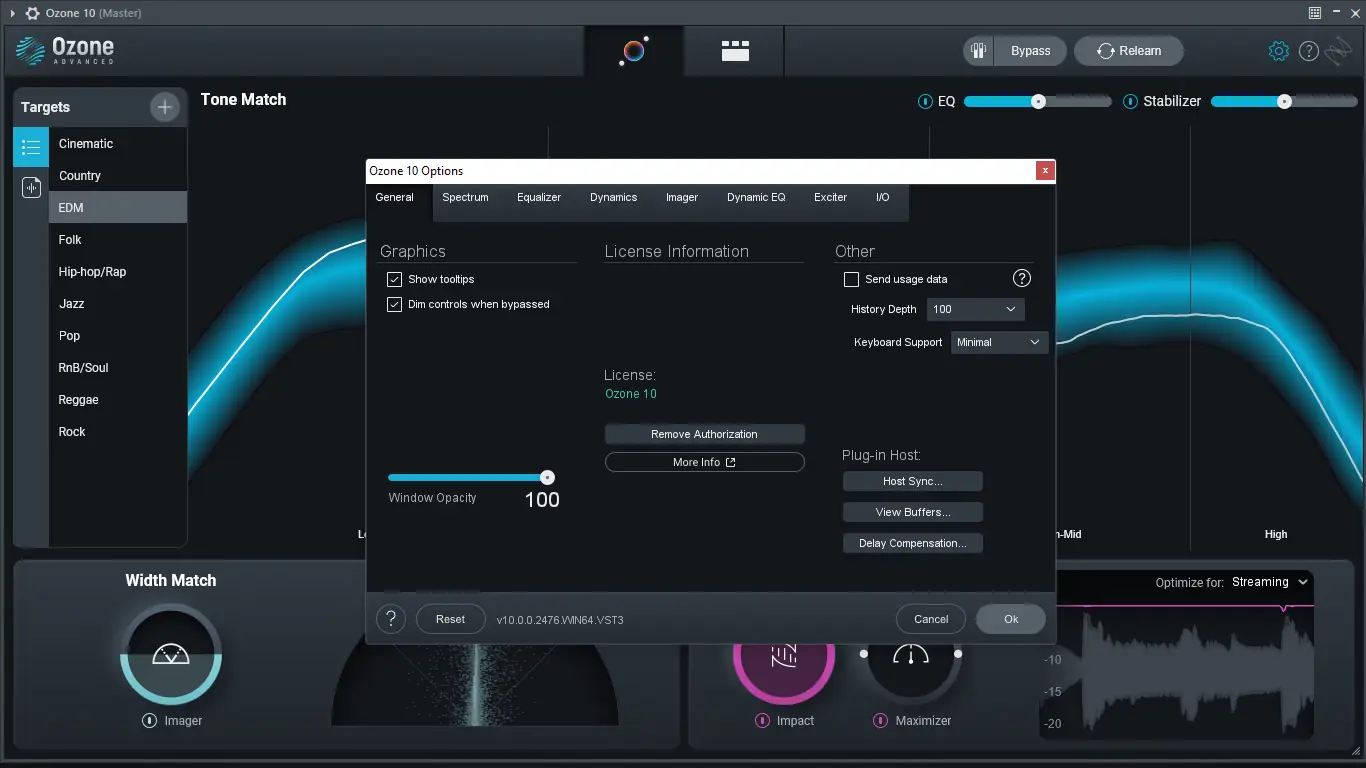Click the iZotope logo icon in header
The height and width of the screenshot is (768, 1366).
[1339, 51]
